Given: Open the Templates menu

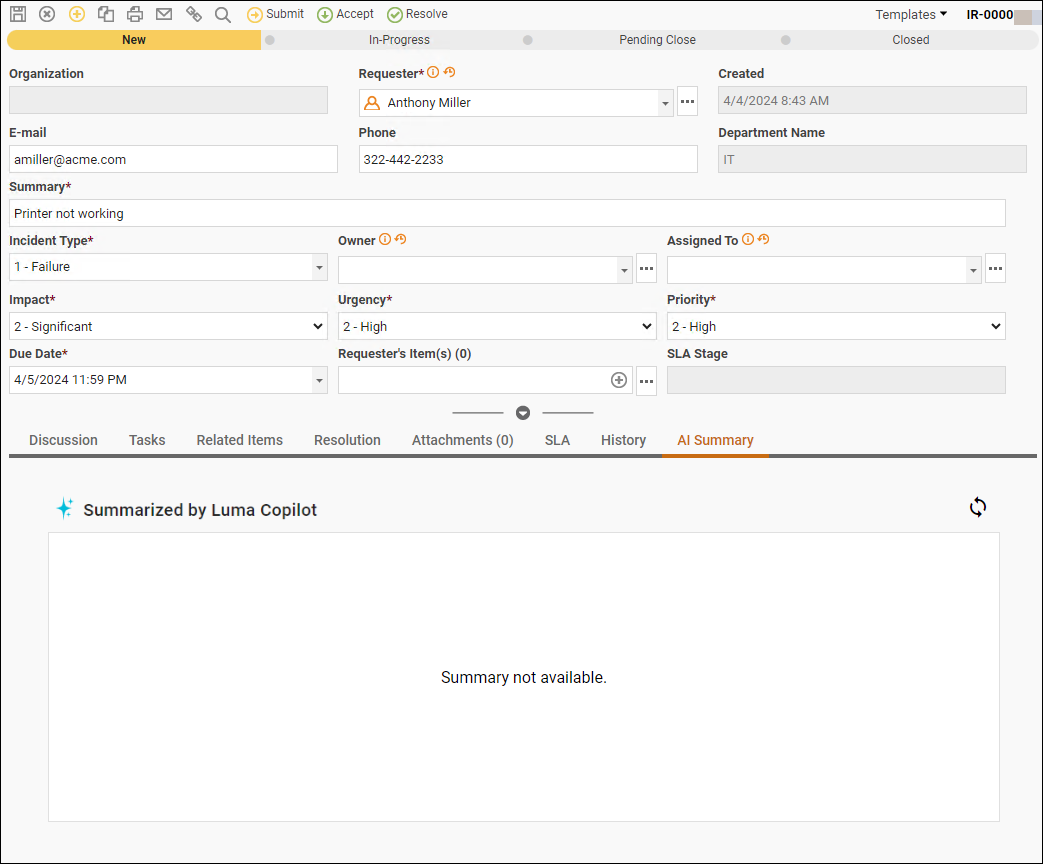Looking at the screenshot, I should coord(911,14).
